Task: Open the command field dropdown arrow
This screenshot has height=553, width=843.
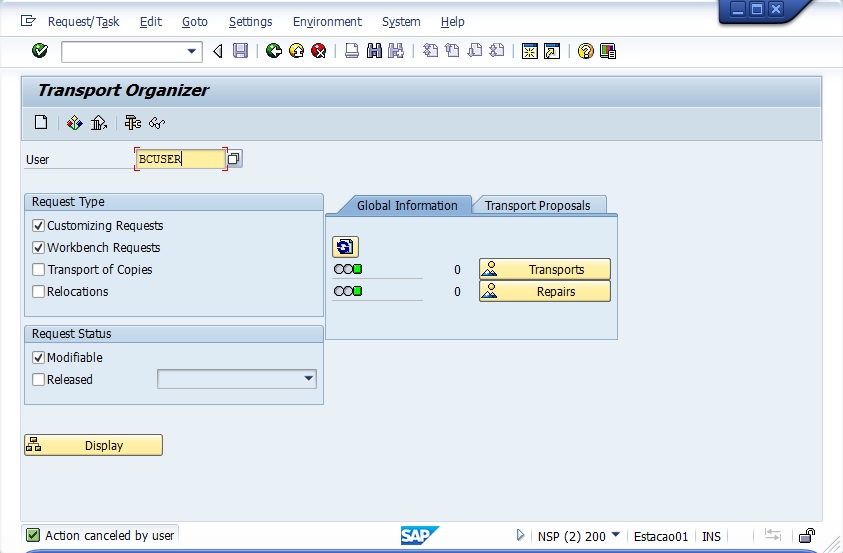Action: [x=192, y=51]
